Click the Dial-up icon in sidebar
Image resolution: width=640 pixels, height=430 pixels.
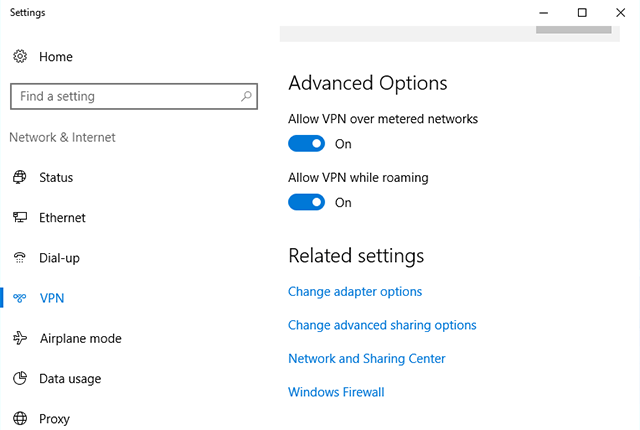point(20,258)
